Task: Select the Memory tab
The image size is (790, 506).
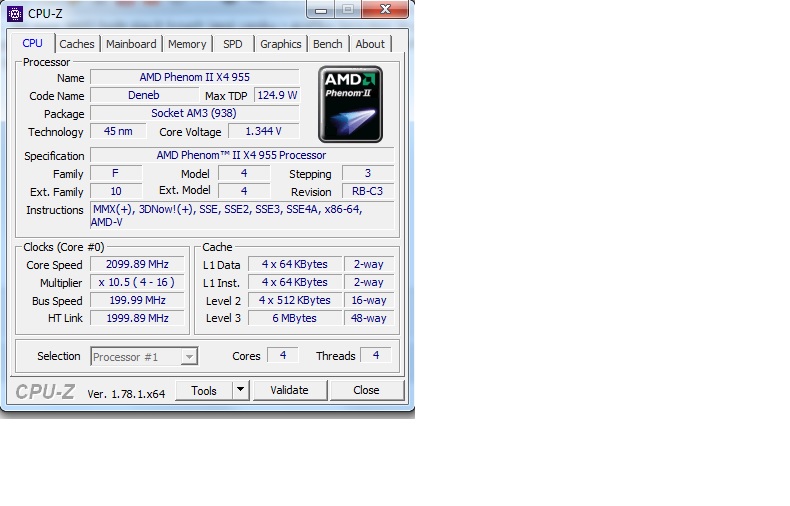Action: tap(187, 44)
